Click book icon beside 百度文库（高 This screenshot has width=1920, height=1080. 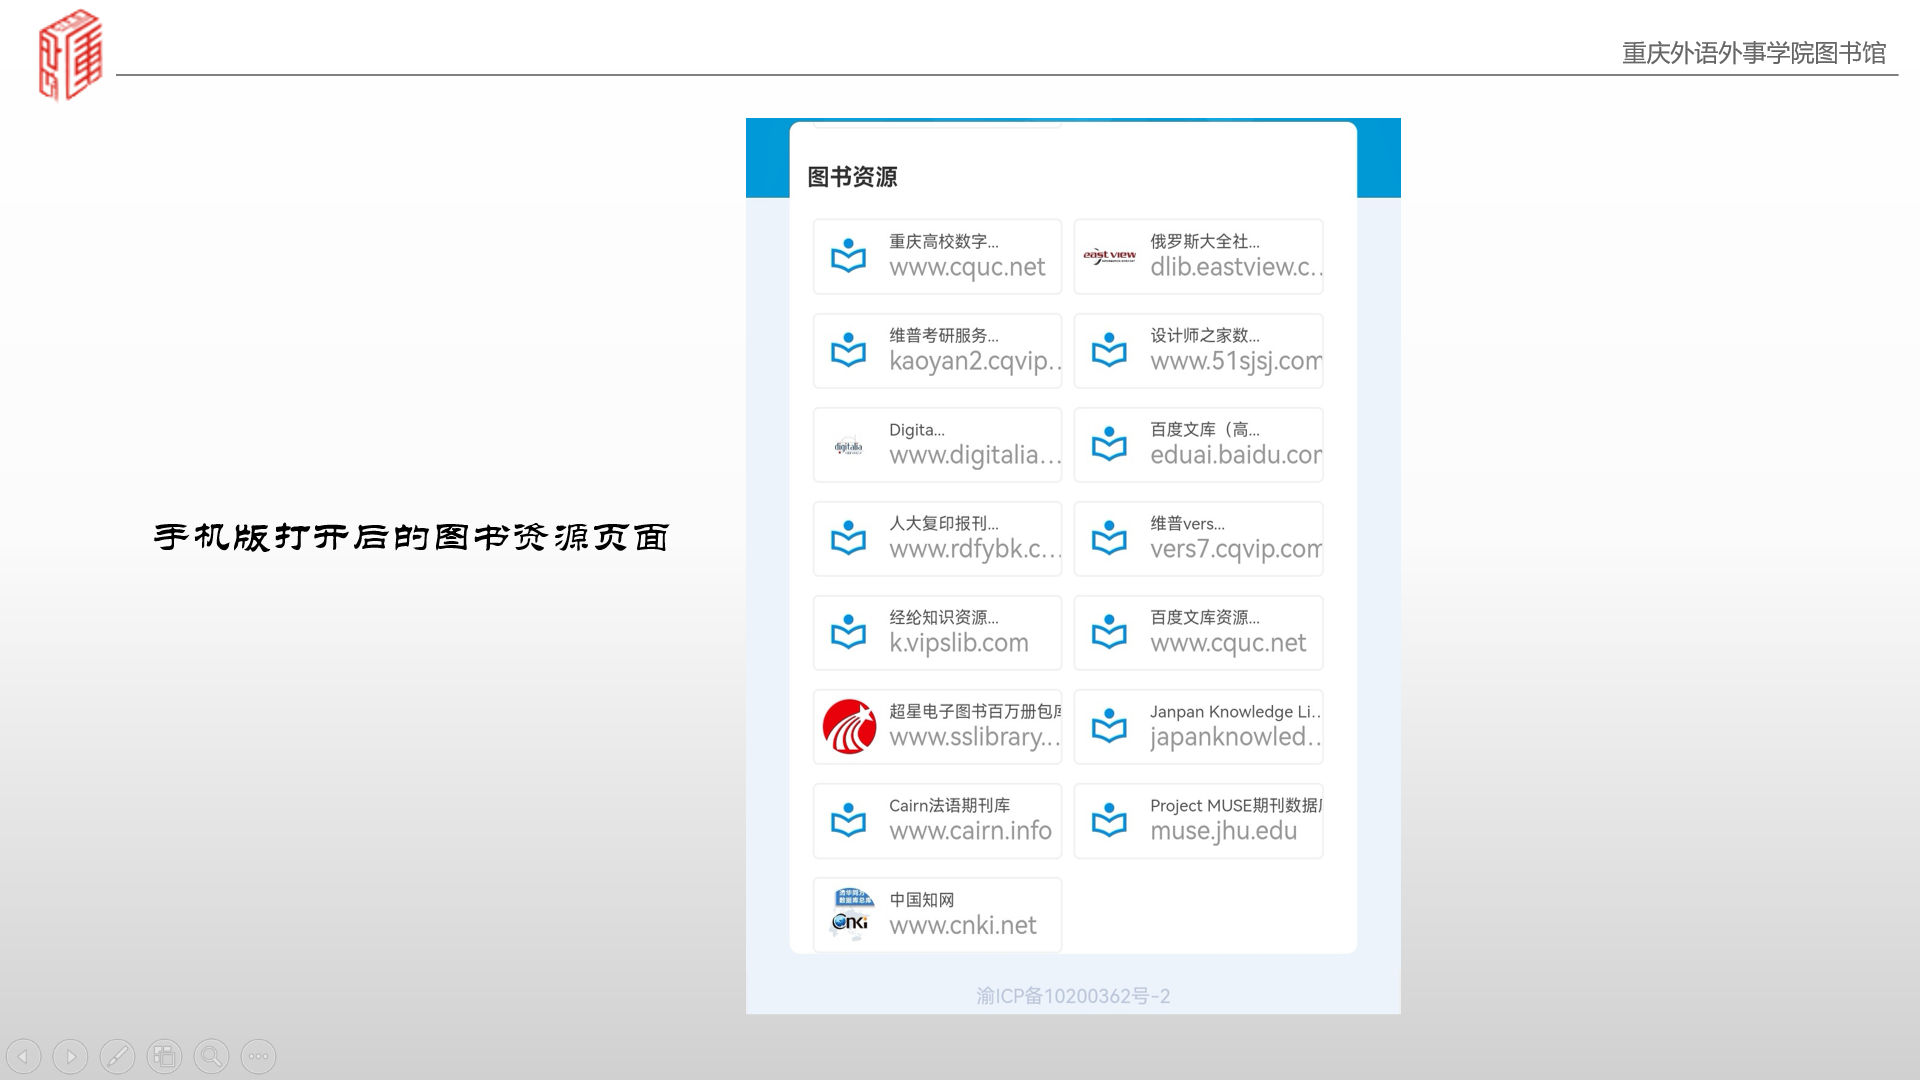1109,444
